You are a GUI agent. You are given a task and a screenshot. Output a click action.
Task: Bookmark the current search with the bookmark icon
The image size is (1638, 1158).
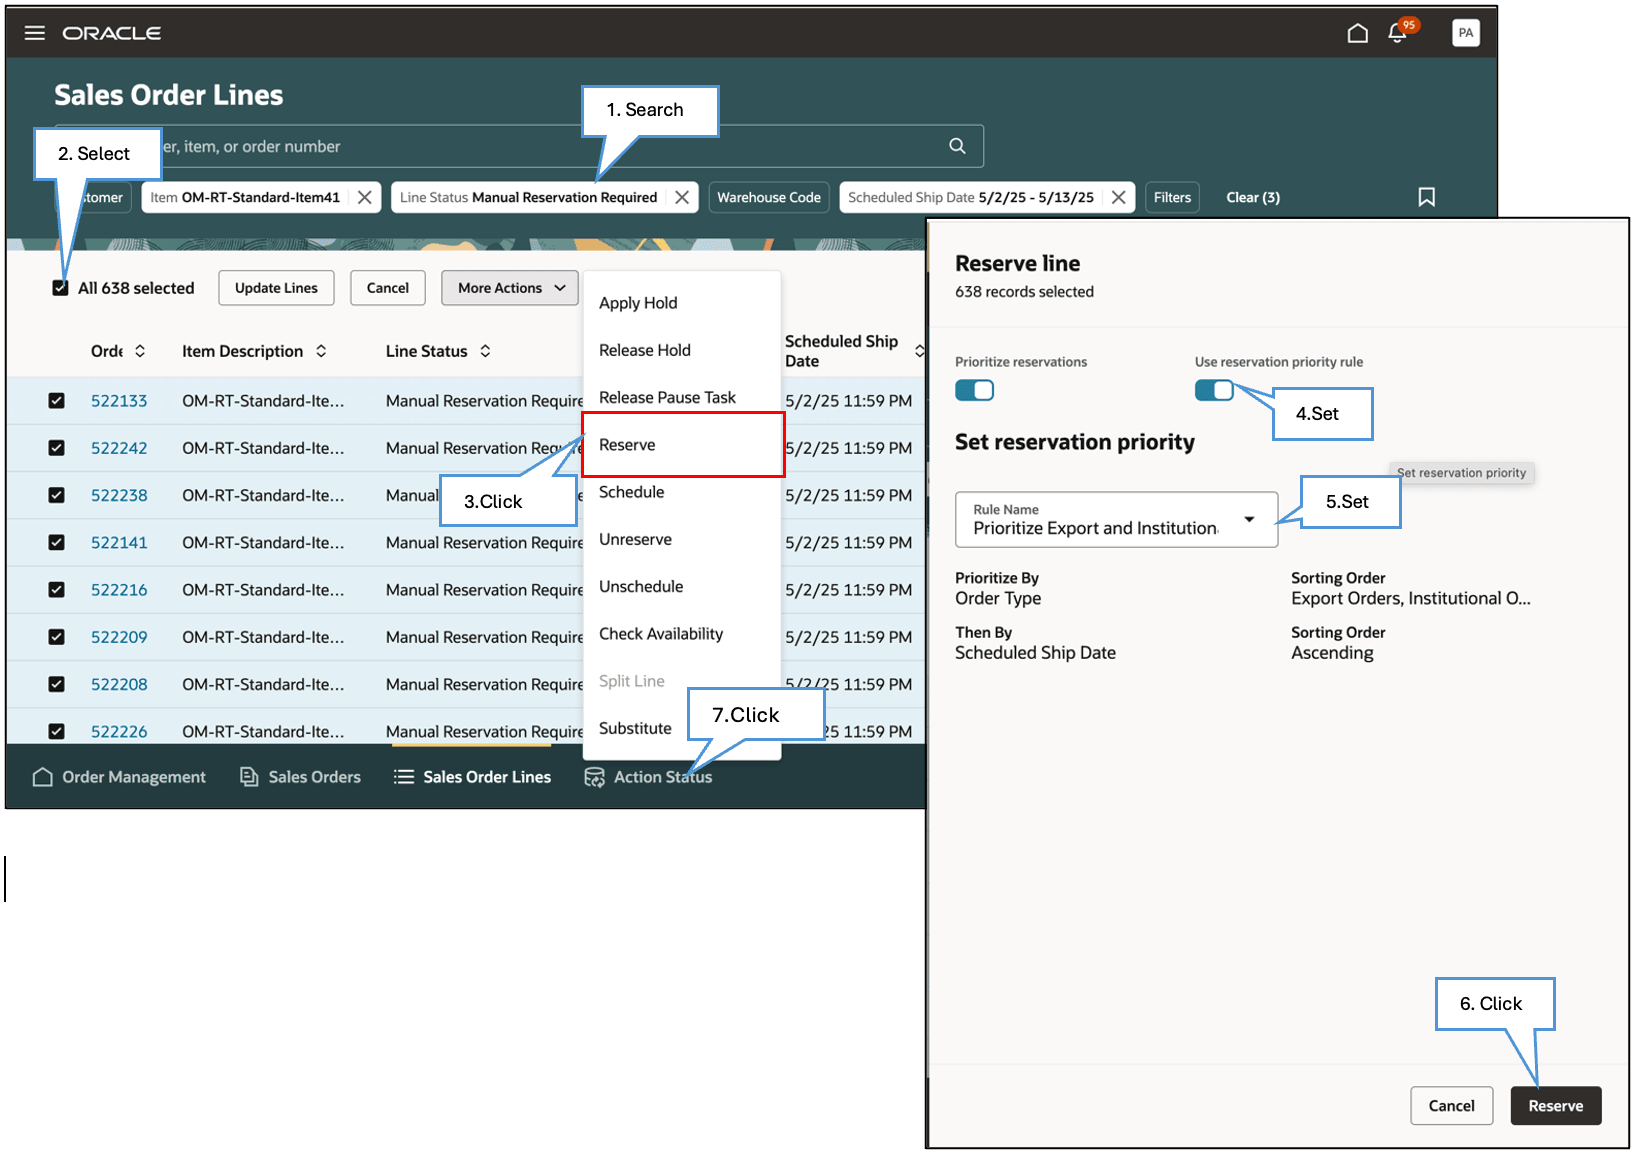click(1426, 197)
